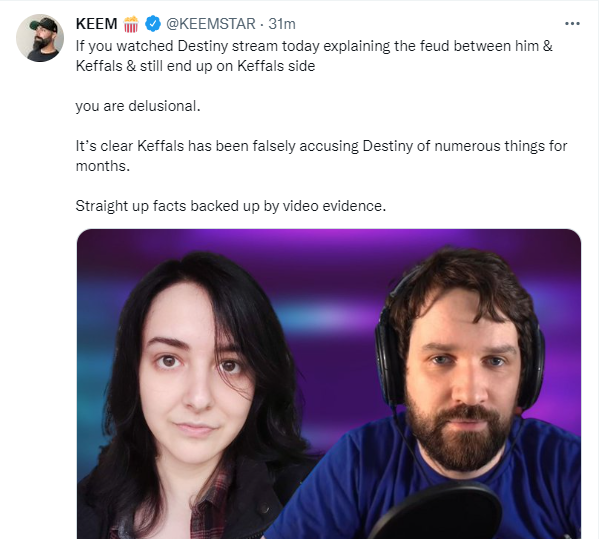Image resolution: width=604 pixels, height=539 pixels.
Task: Open the KEEM display name profile link
Action: (x=97, y=24)
